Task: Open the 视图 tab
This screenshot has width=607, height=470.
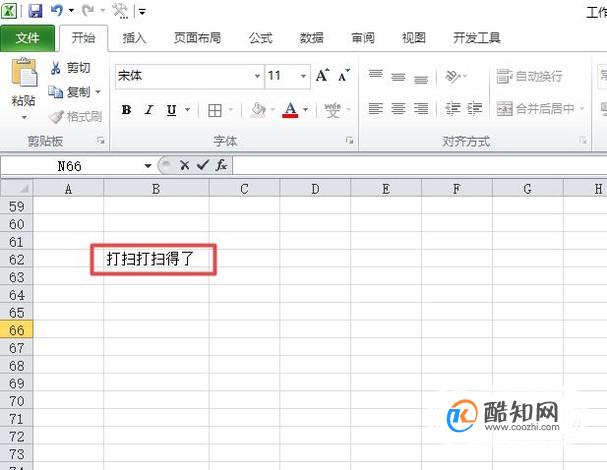Action: click(414, 38)
